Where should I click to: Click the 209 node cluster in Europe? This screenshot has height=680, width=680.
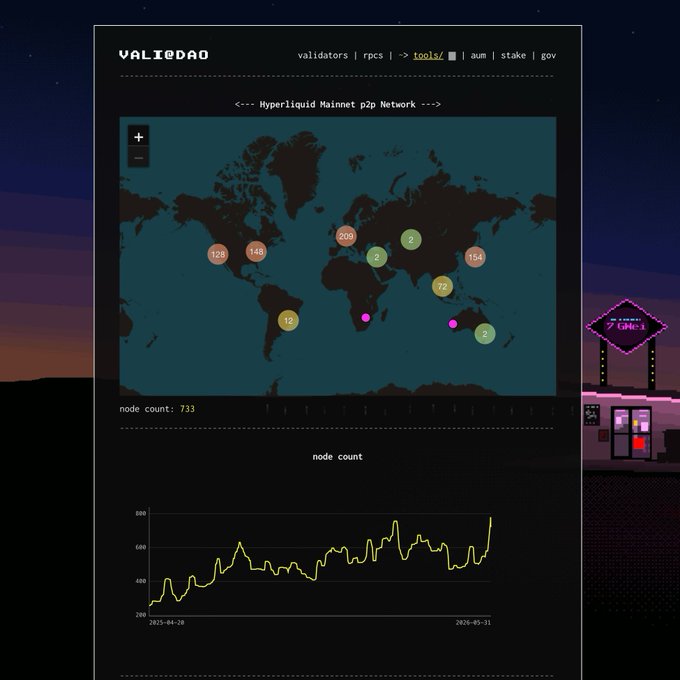click(346, 236)
